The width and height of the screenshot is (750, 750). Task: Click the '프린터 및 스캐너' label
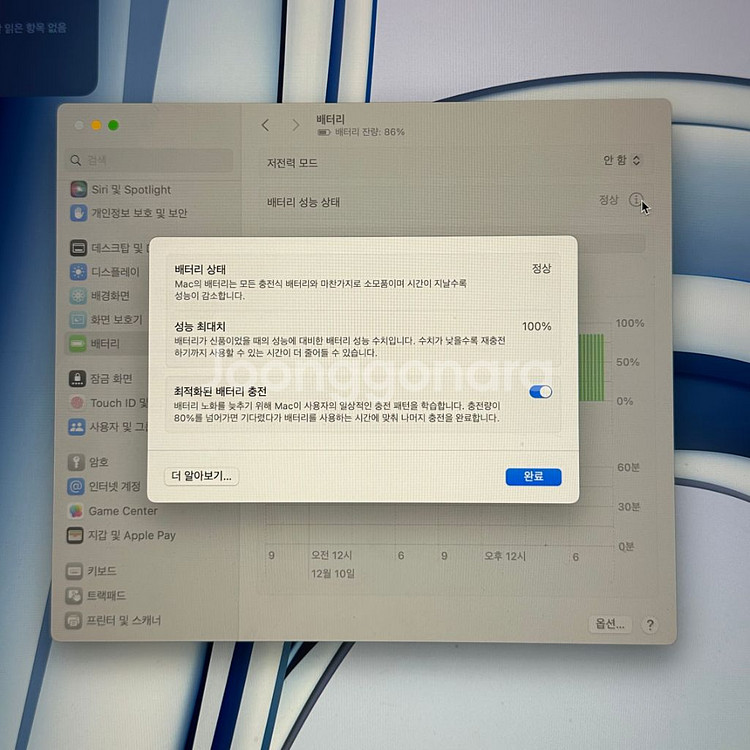click(x=123, y=621)
